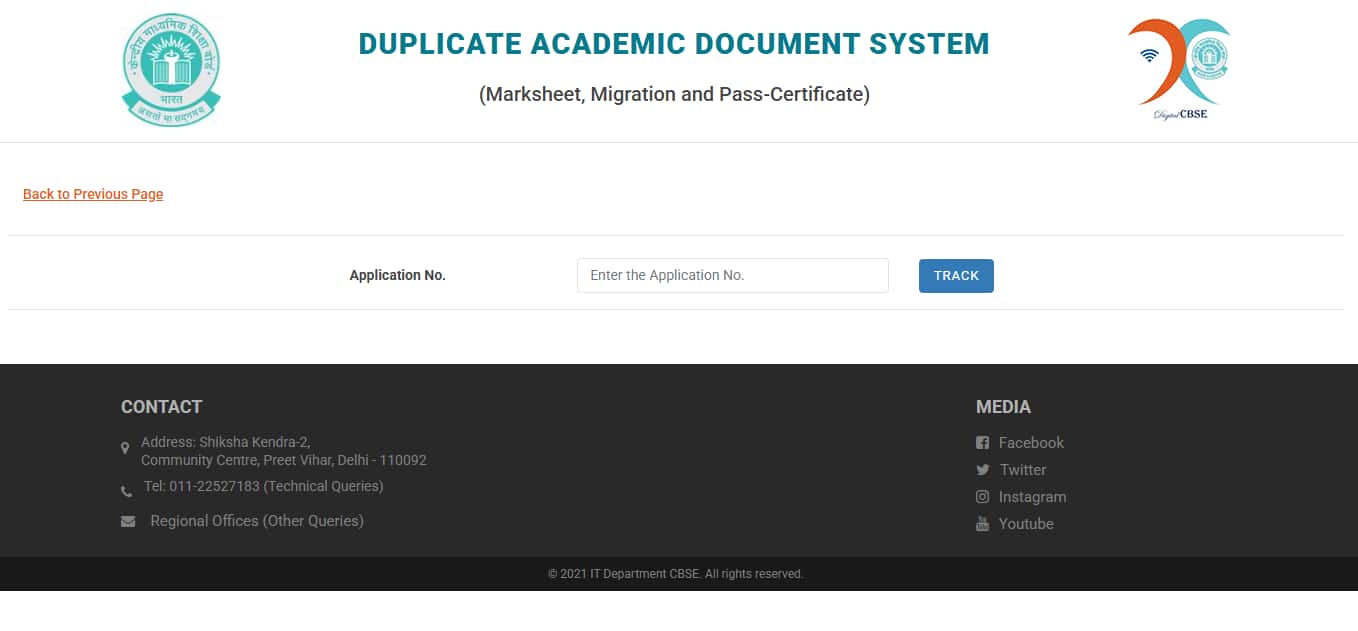Click the envelope icon beside Regional Offices
1358x631 pixels.
coord(128,521)
